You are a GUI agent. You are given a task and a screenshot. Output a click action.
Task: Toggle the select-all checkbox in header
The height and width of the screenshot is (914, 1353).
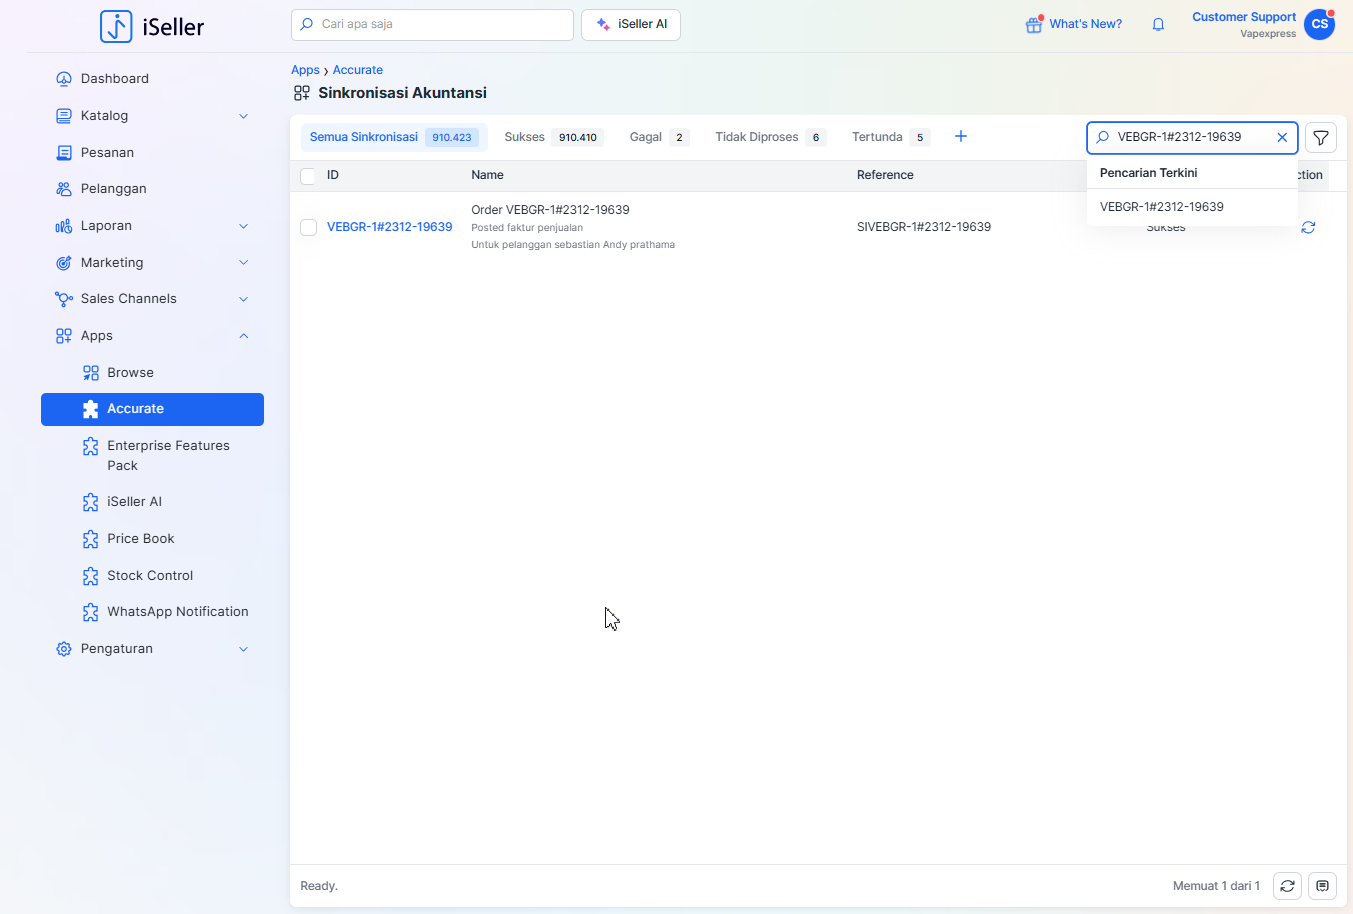(308, 176)
